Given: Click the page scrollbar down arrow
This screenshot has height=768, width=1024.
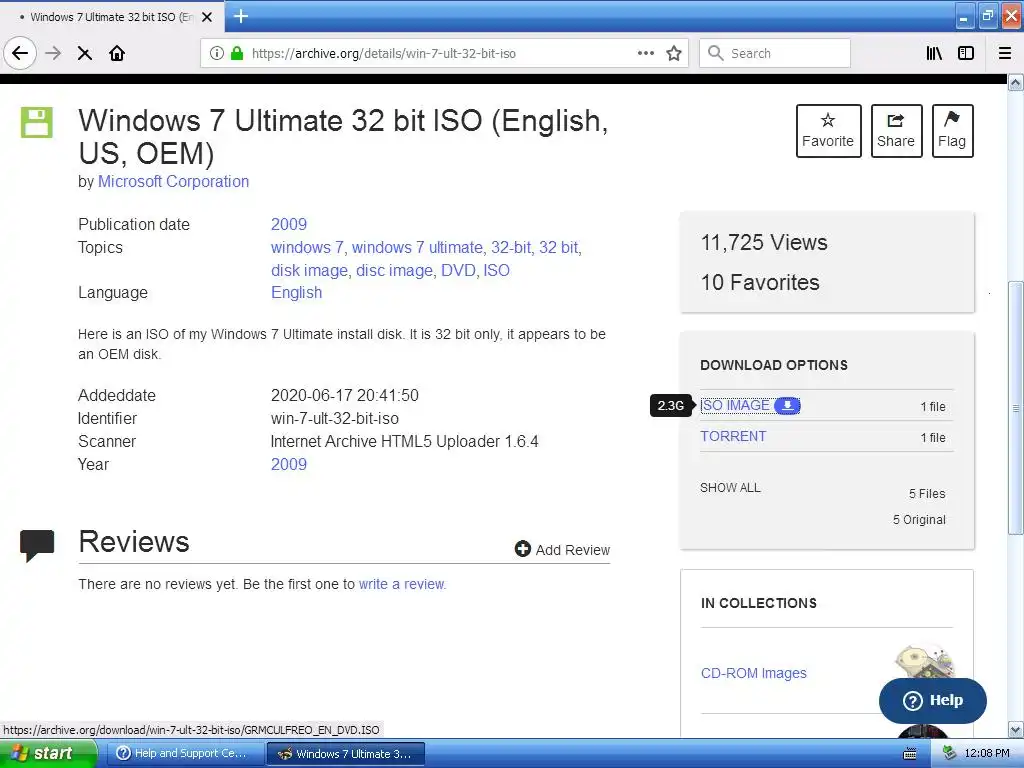Looking at the screenshot, I should (x=1016, y=729).
